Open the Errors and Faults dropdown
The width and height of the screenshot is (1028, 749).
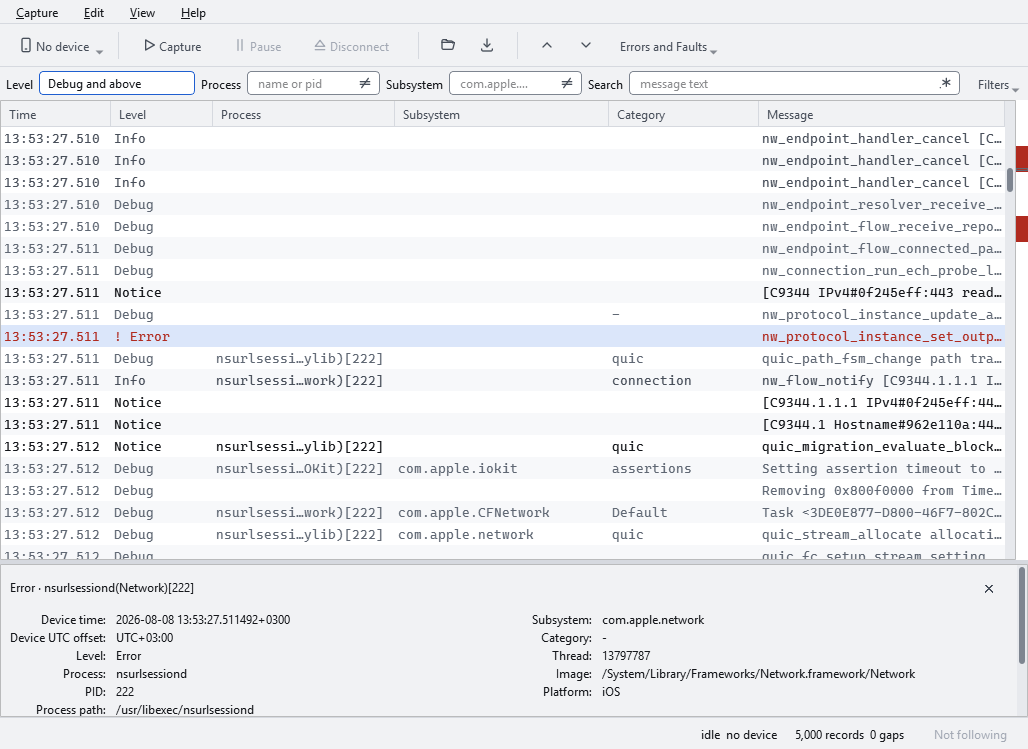pyautogui.click(x=668, y=47)
